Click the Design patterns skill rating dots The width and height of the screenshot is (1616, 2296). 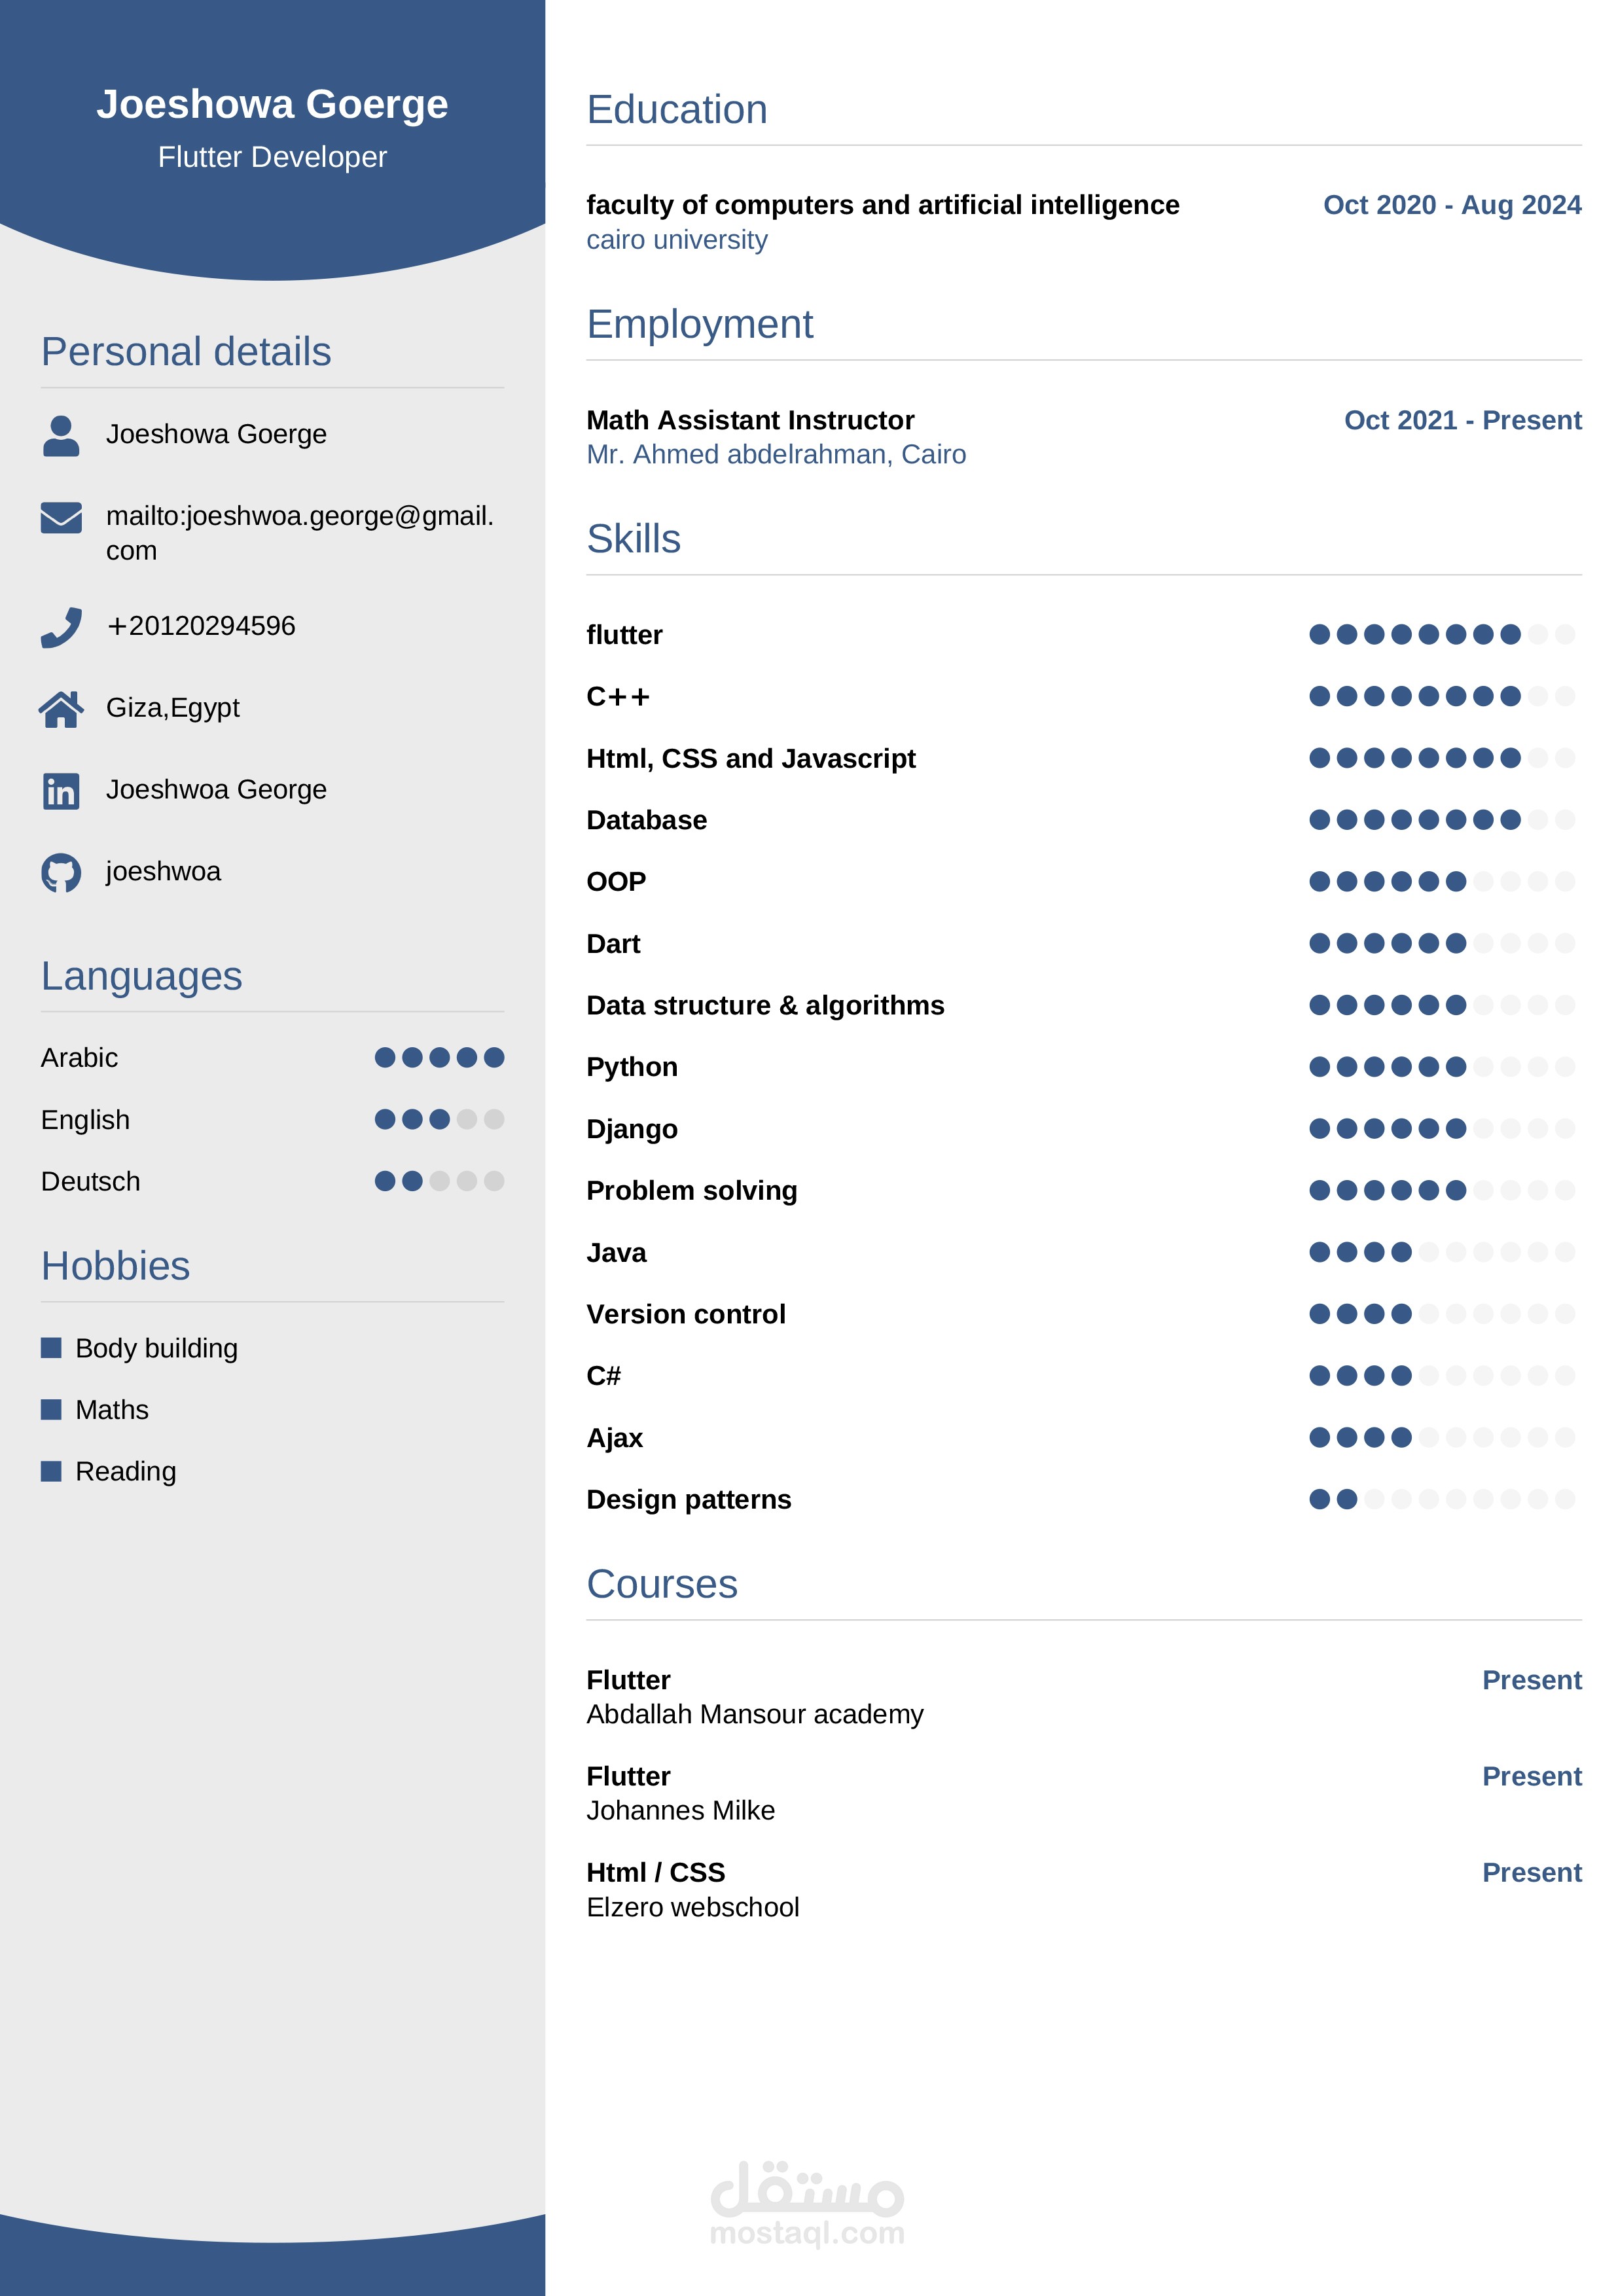[1441, 1499]
